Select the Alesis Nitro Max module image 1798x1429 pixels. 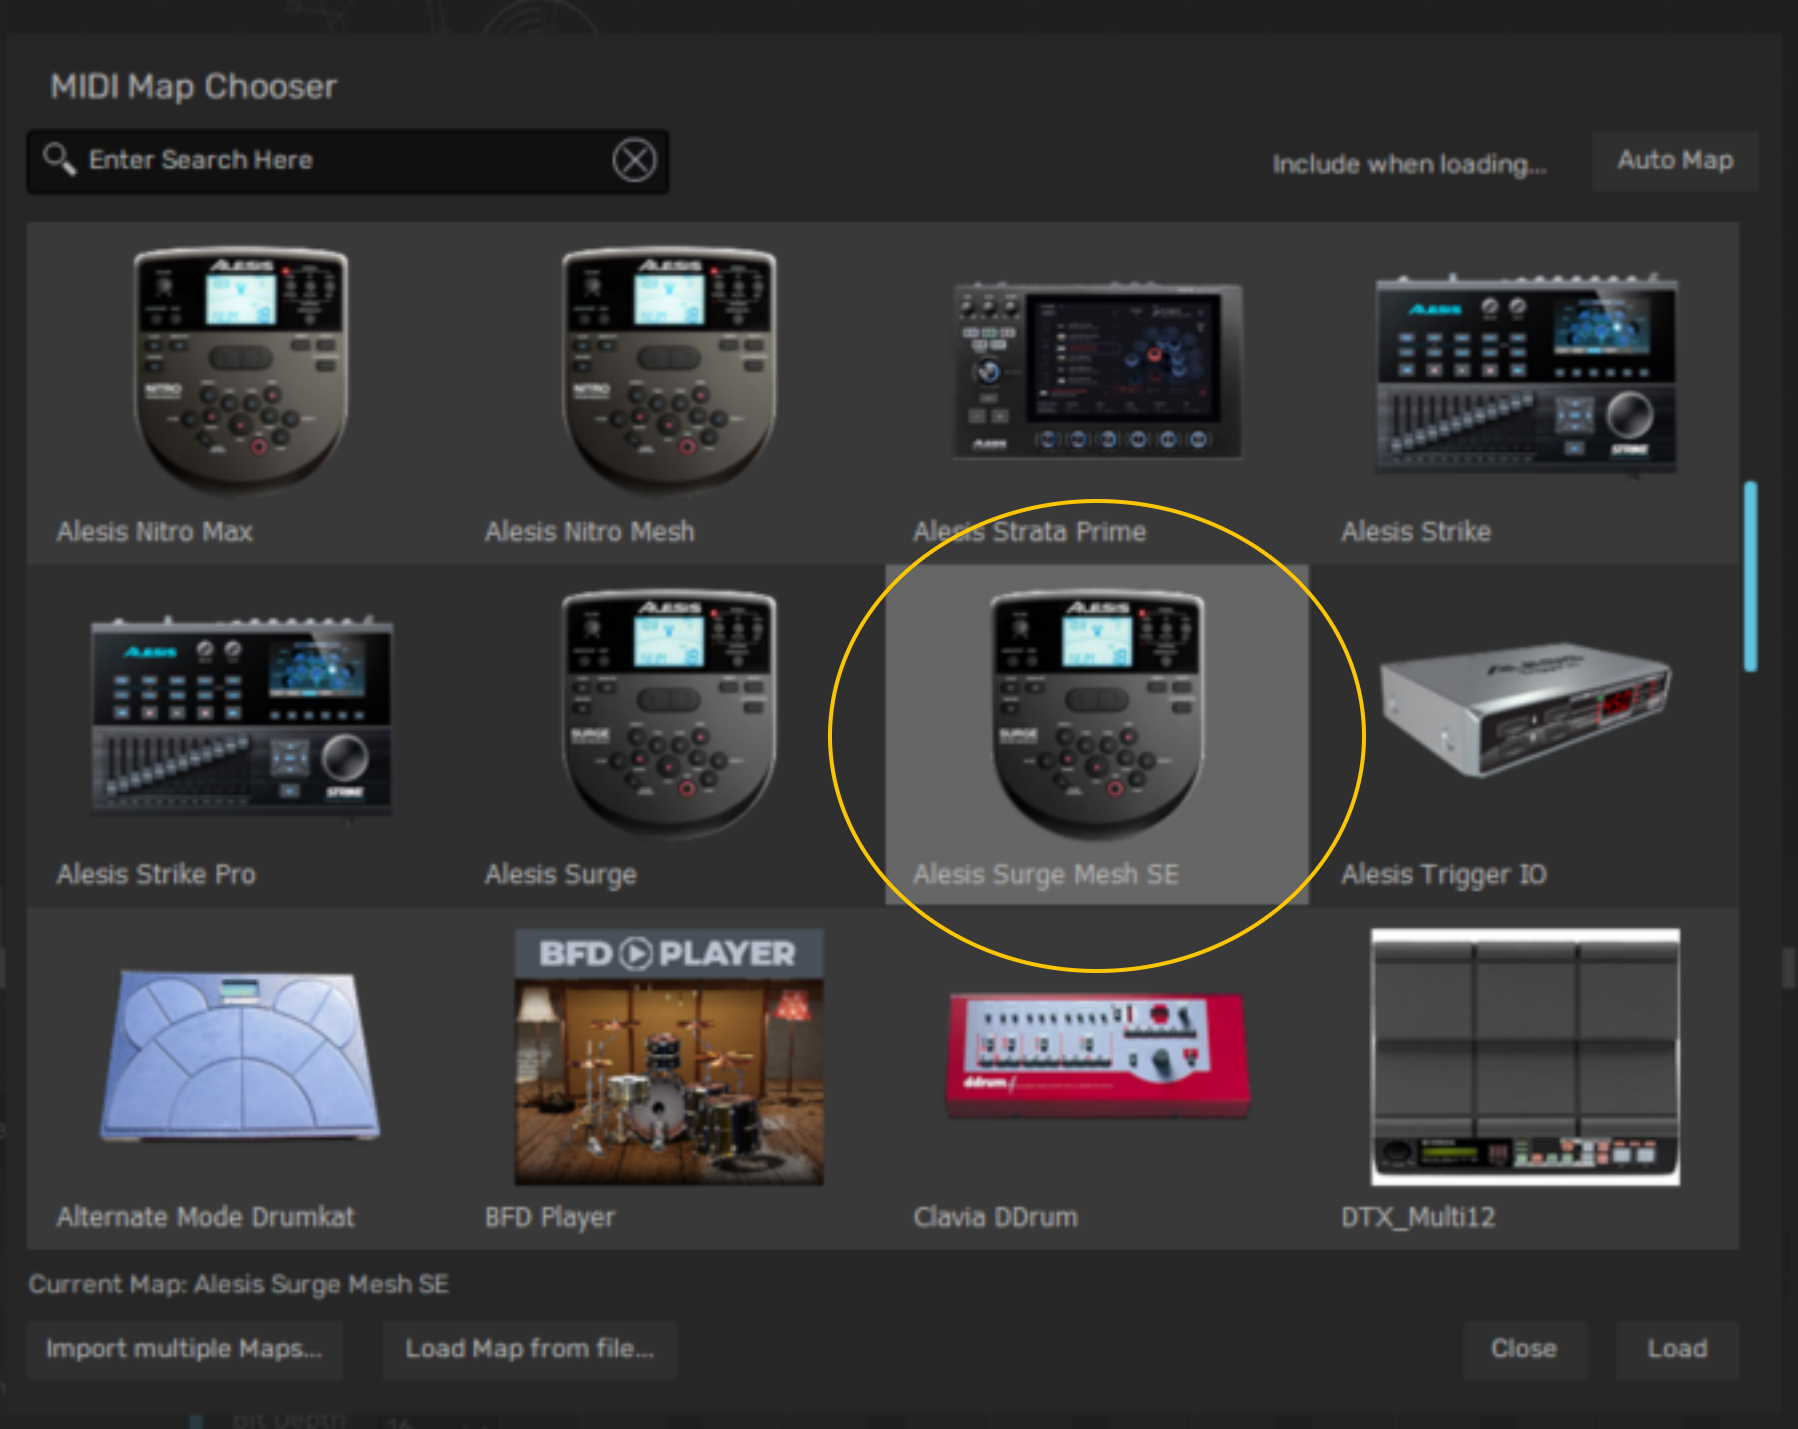click(x=241, y=370)
